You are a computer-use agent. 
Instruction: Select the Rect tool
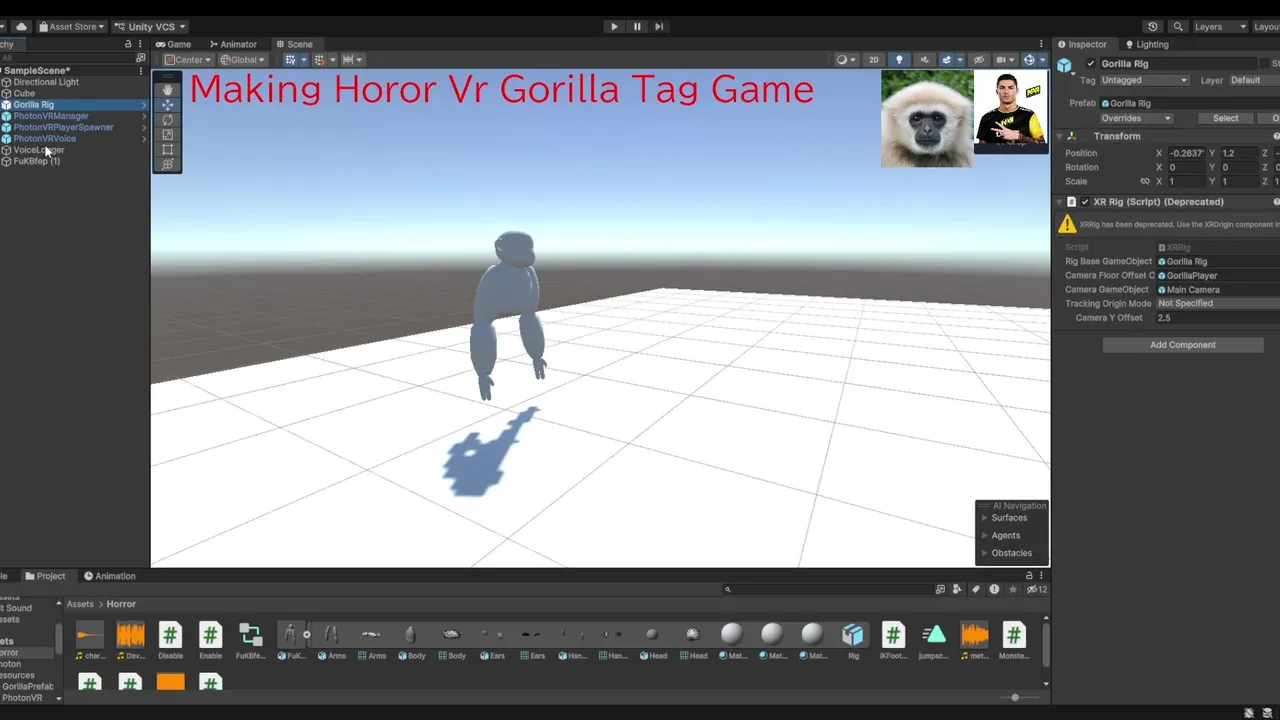tap(167, 150)
